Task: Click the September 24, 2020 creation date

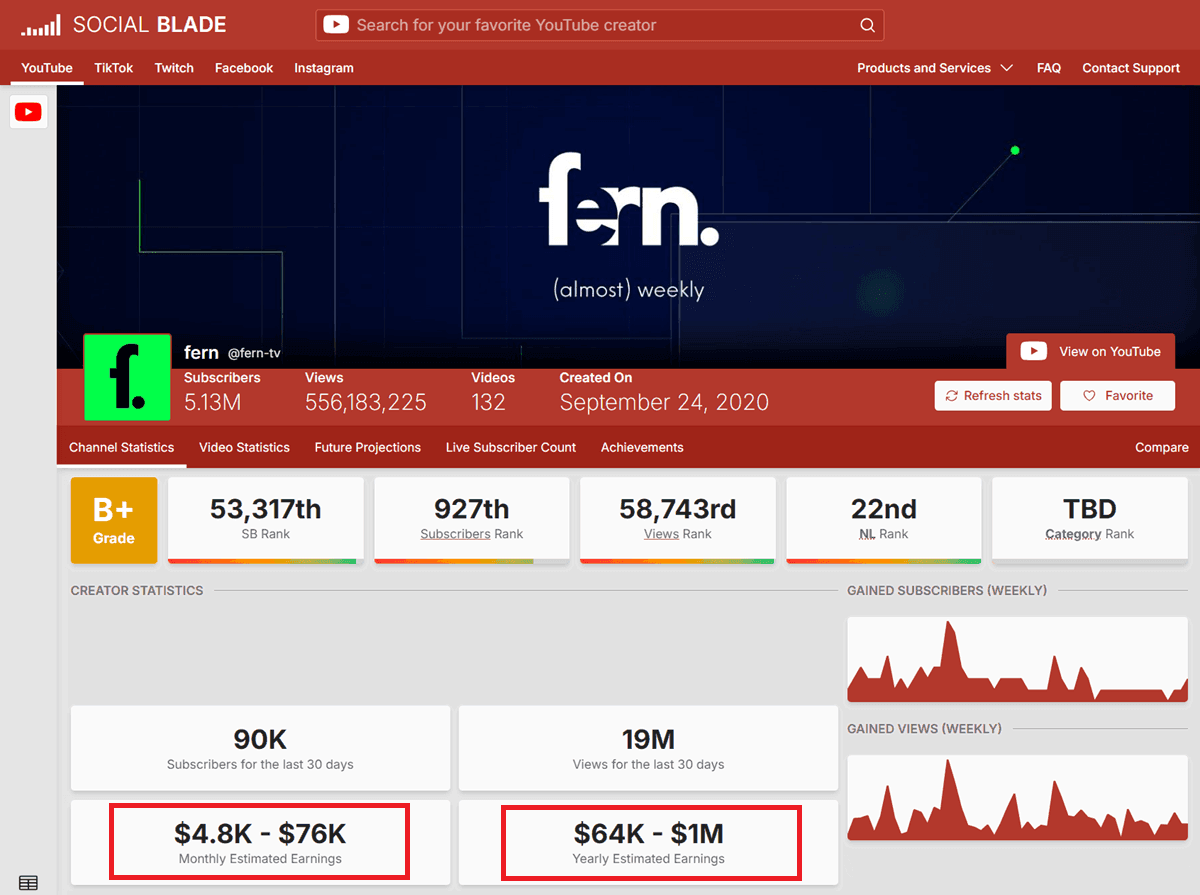Action: (x=664, y=402)
